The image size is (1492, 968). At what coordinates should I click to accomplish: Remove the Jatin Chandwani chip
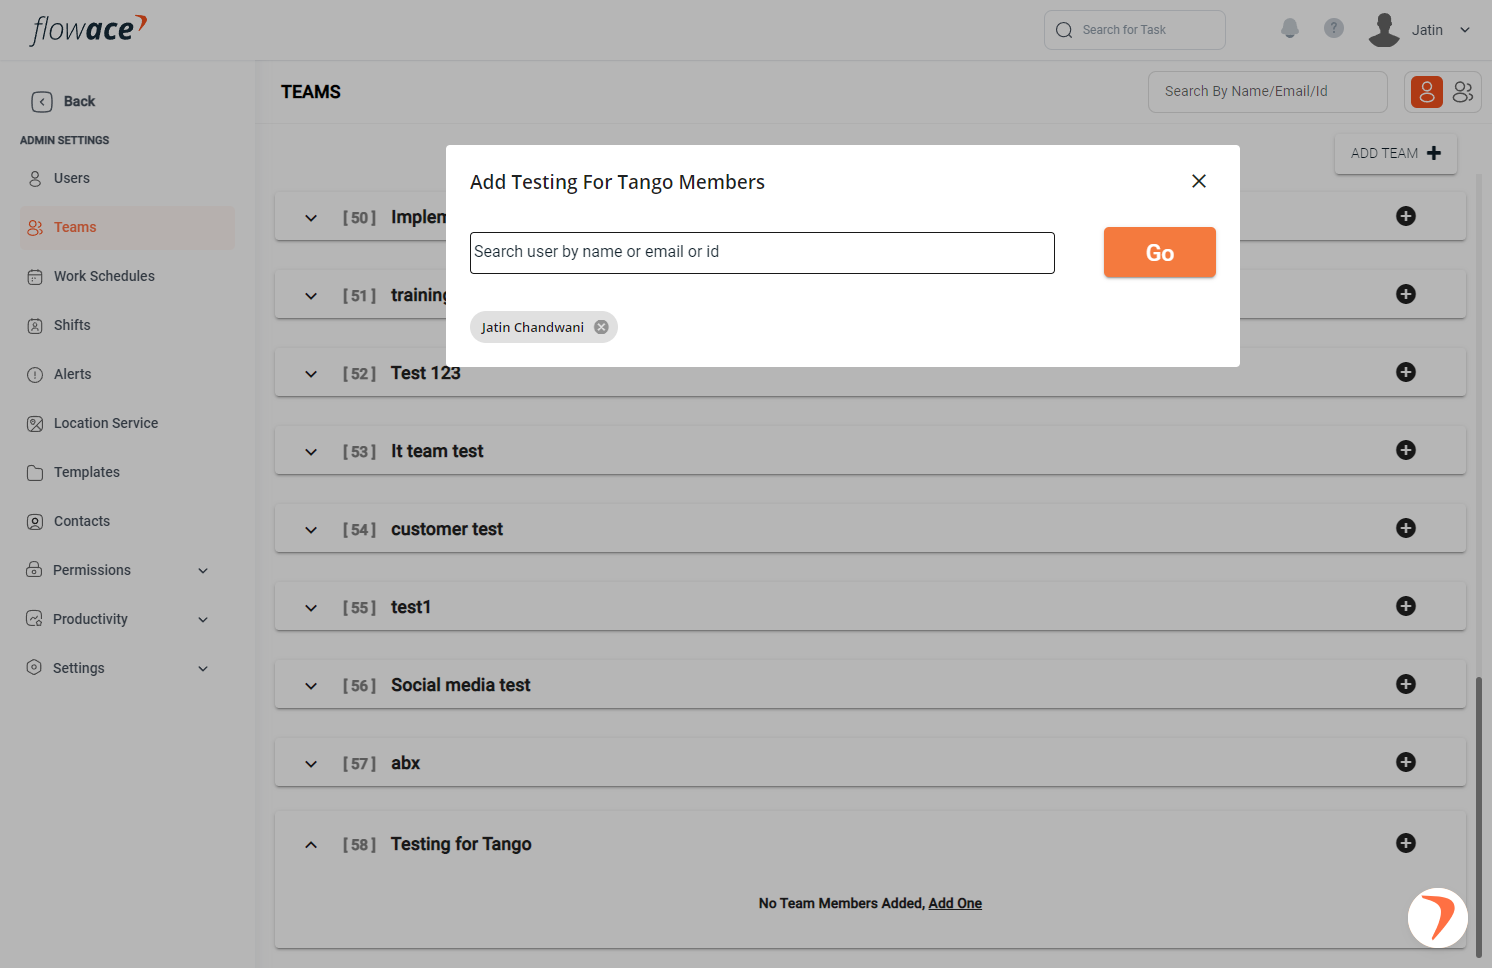point(601,327)
